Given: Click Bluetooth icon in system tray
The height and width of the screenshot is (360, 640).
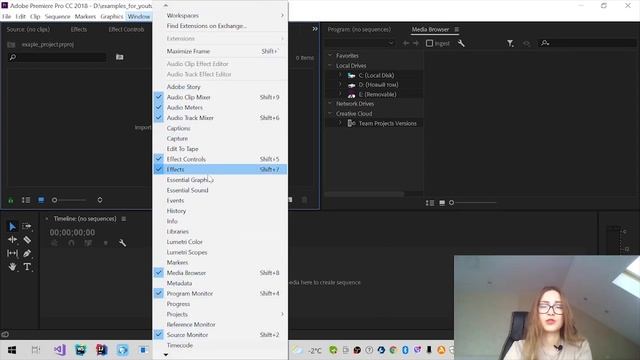Looking at the screenshot, I should (x=405, y=350).
